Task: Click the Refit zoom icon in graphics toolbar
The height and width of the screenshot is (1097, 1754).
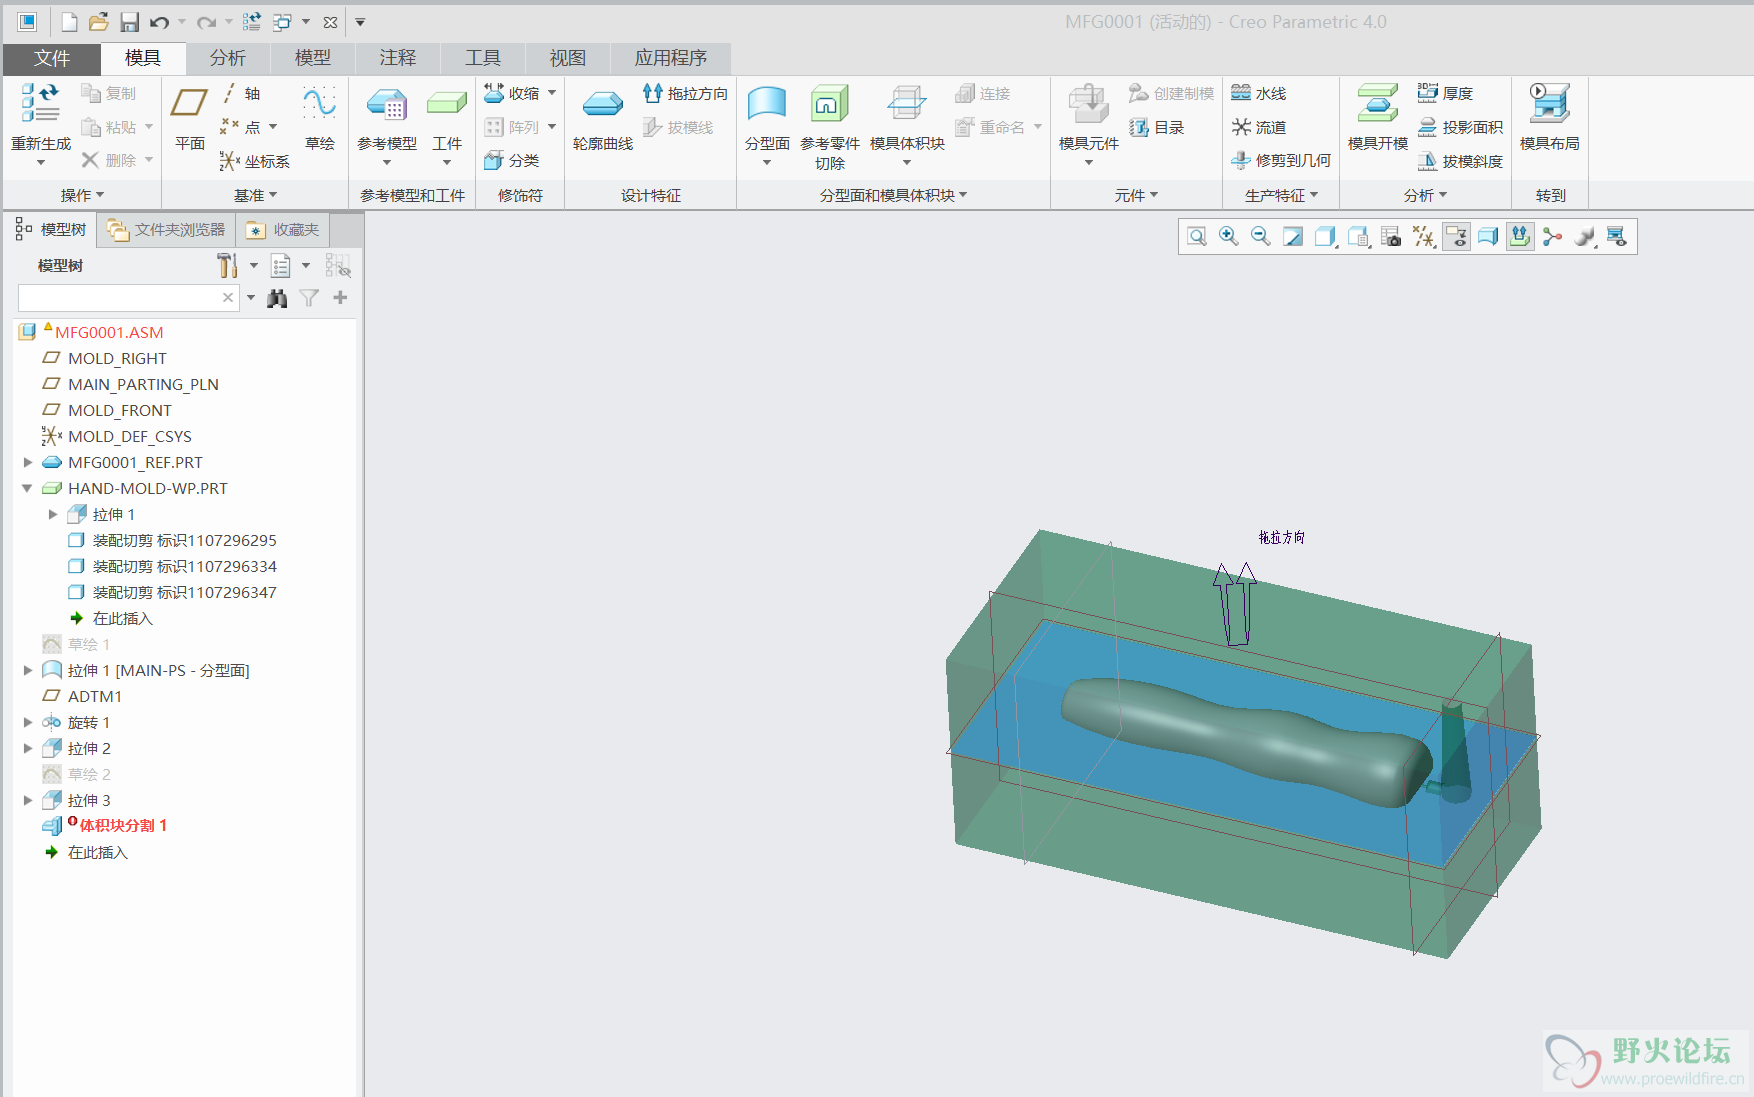Action: [1197, 237]
